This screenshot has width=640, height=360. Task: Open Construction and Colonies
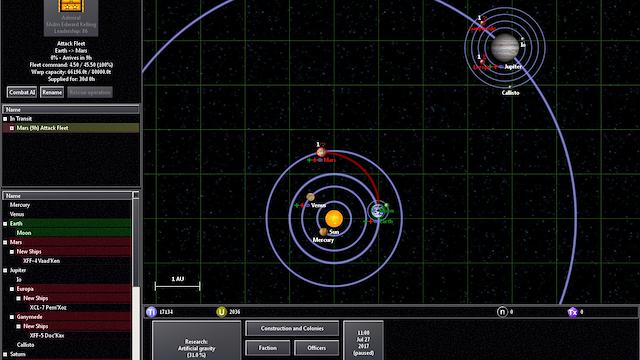(x=292, y=328)
